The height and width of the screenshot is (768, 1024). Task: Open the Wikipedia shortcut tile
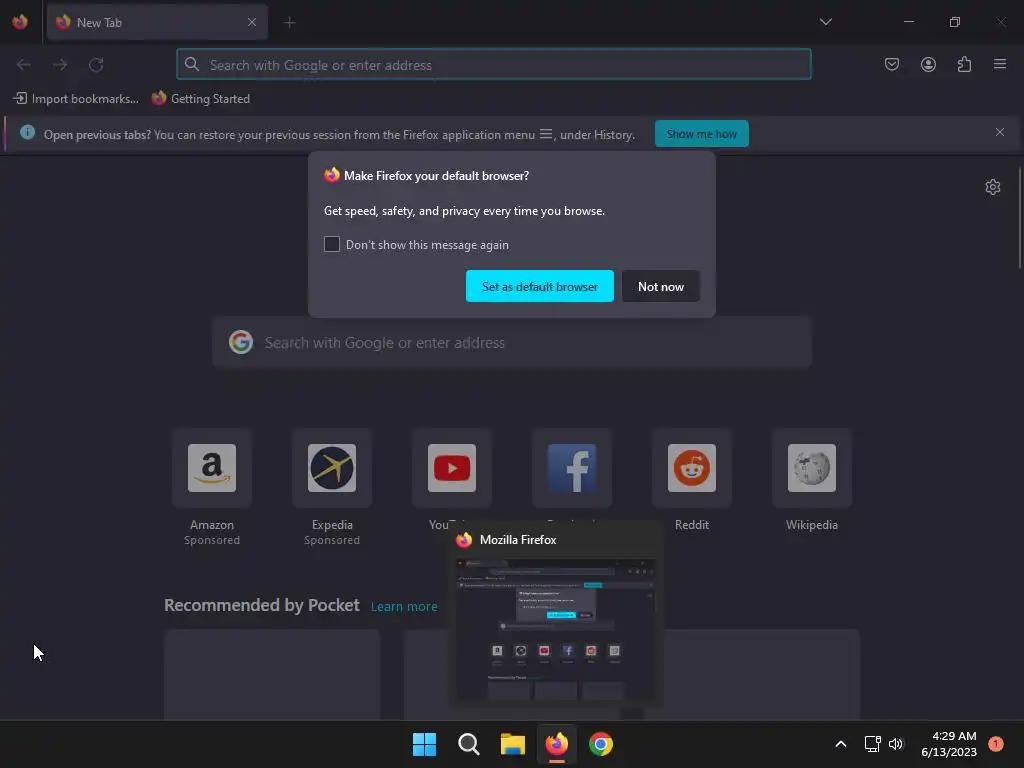tap(812, 468)
